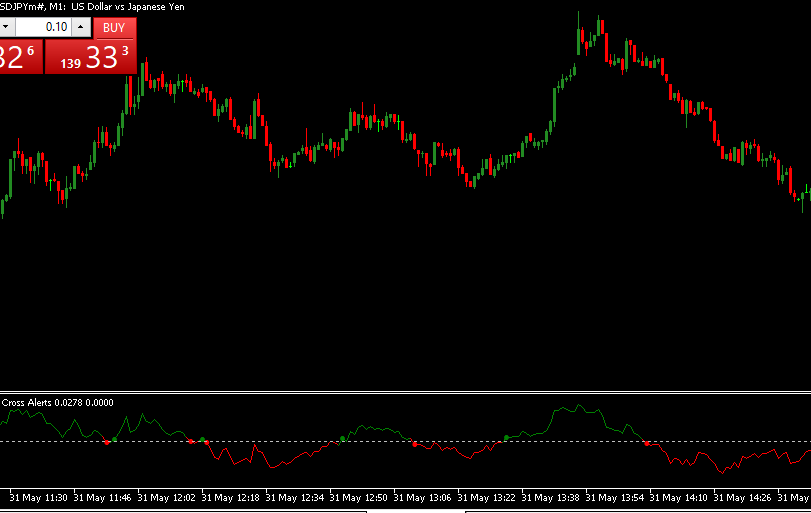Screen dimensions: 811x513
Task: Click the 31 May 12:50 time label
Action: tap(358, 497)
